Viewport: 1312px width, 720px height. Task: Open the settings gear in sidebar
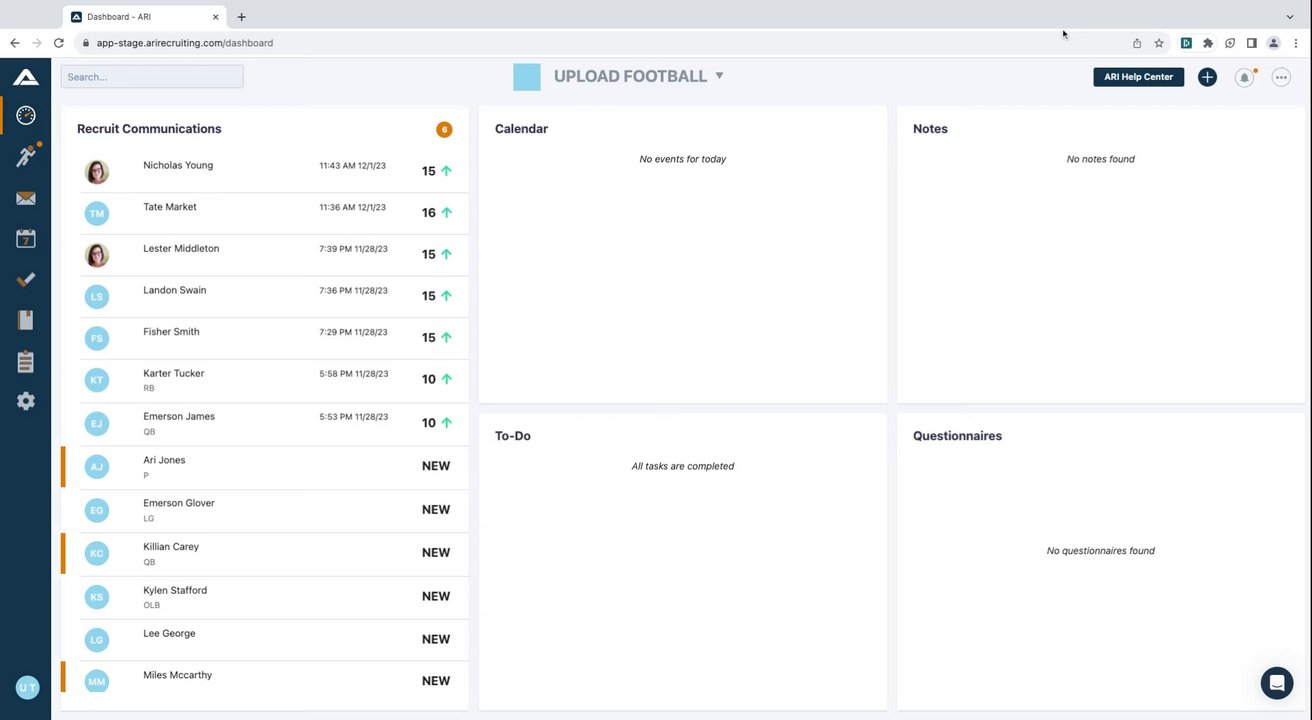tap(26, 401)
